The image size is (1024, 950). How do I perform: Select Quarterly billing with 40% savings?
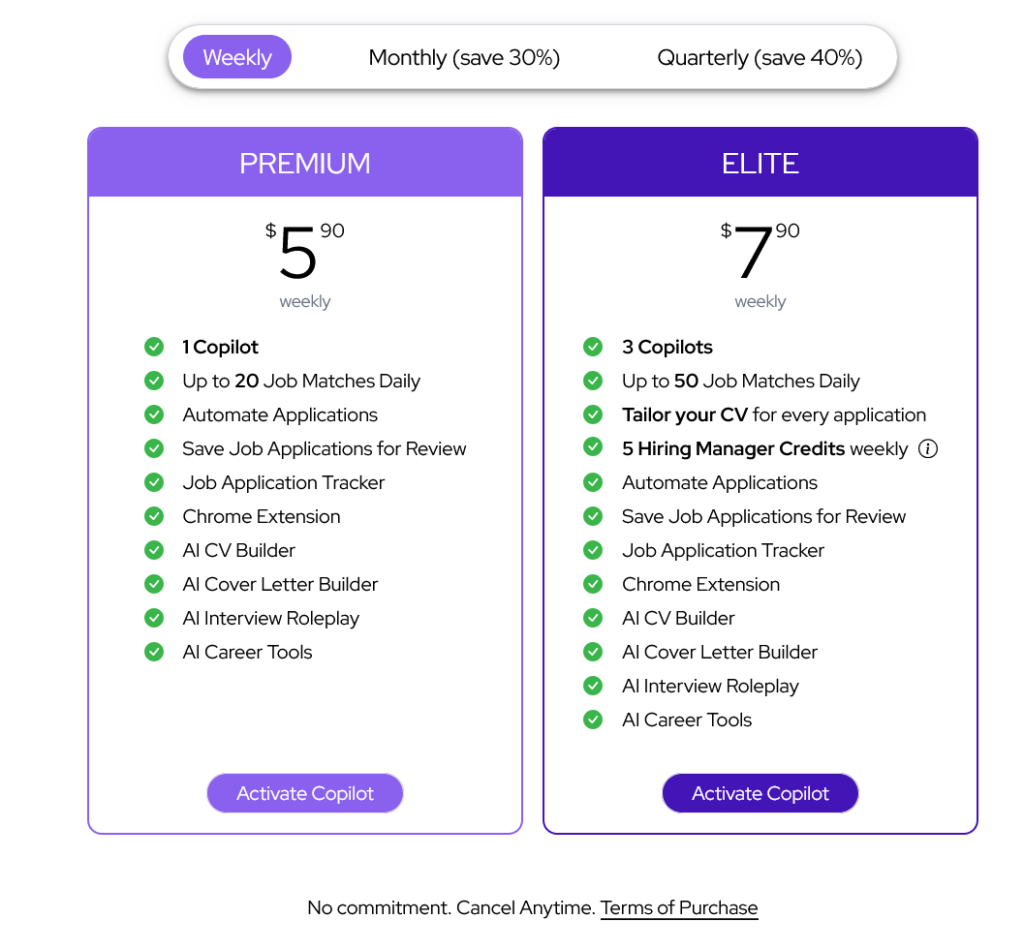point(759,57)
